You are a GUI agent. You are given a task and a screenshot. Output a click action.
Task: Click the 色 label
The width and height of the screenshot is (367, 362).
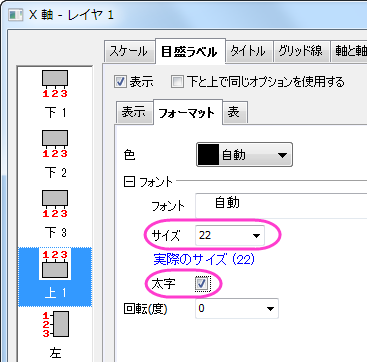129,155
